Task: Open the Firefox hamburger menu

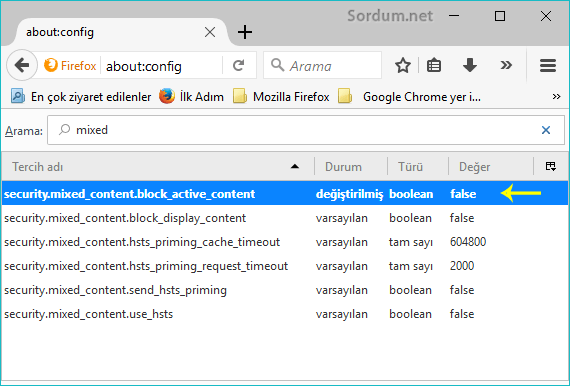Action: (x=548, y=65)
